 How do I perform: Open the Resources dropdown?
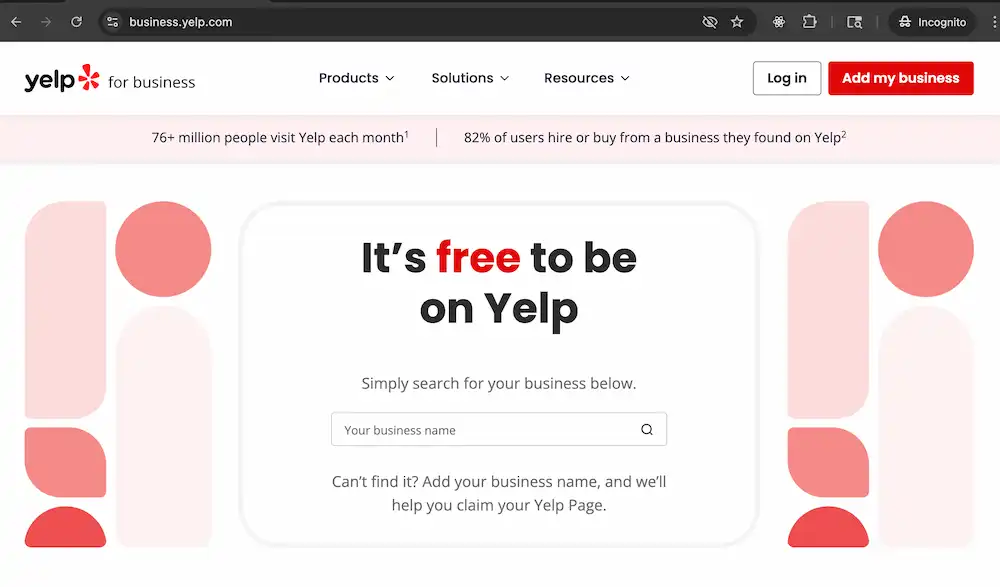pyautogui.click(x=586, y=78)
